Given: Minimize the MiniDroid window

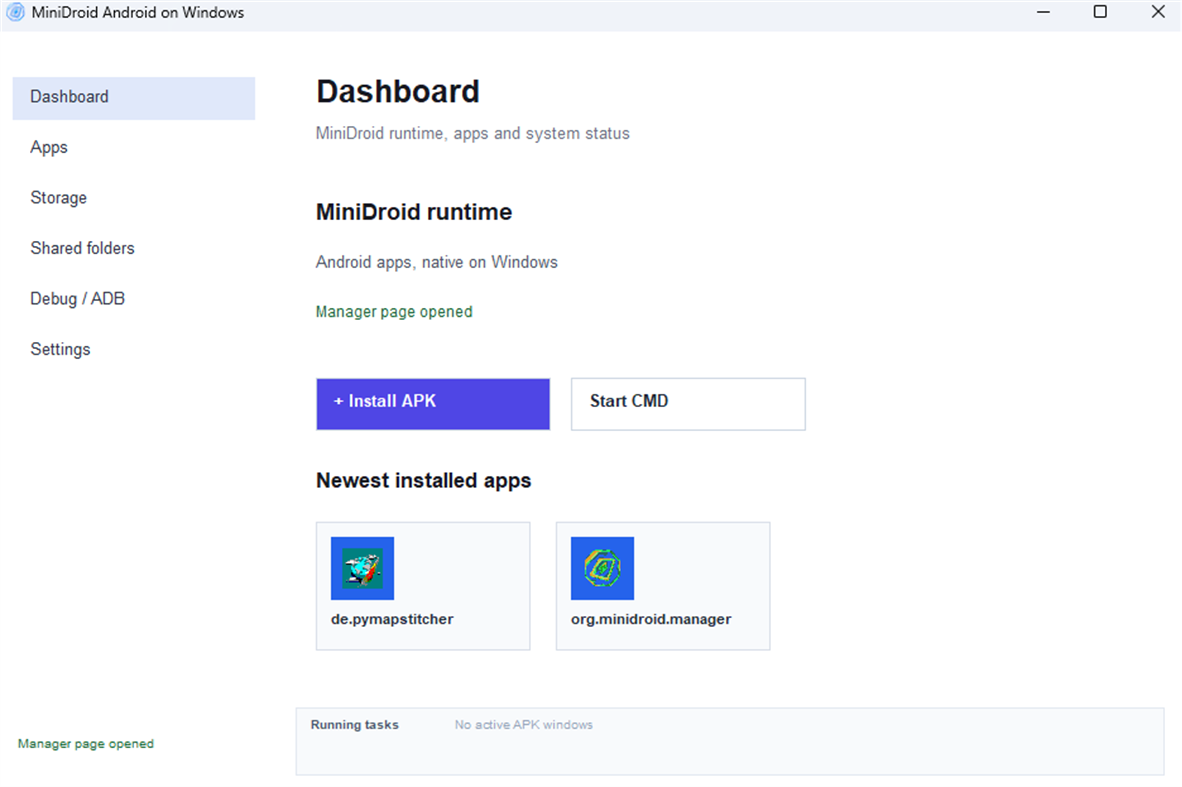Looking at the screenshot, I should (1043, 12).
